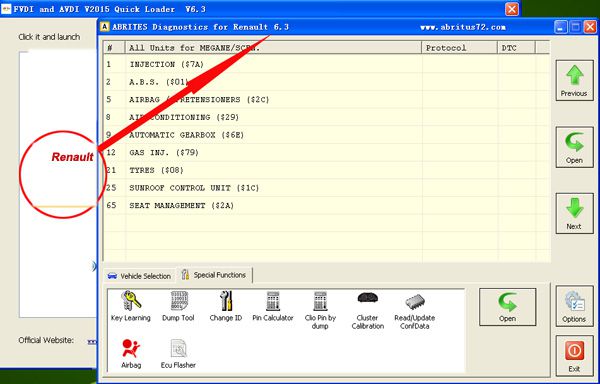Choose Clio Pin by dump
600x384 pixels.
pyautogui.click(x=320, y=310)
